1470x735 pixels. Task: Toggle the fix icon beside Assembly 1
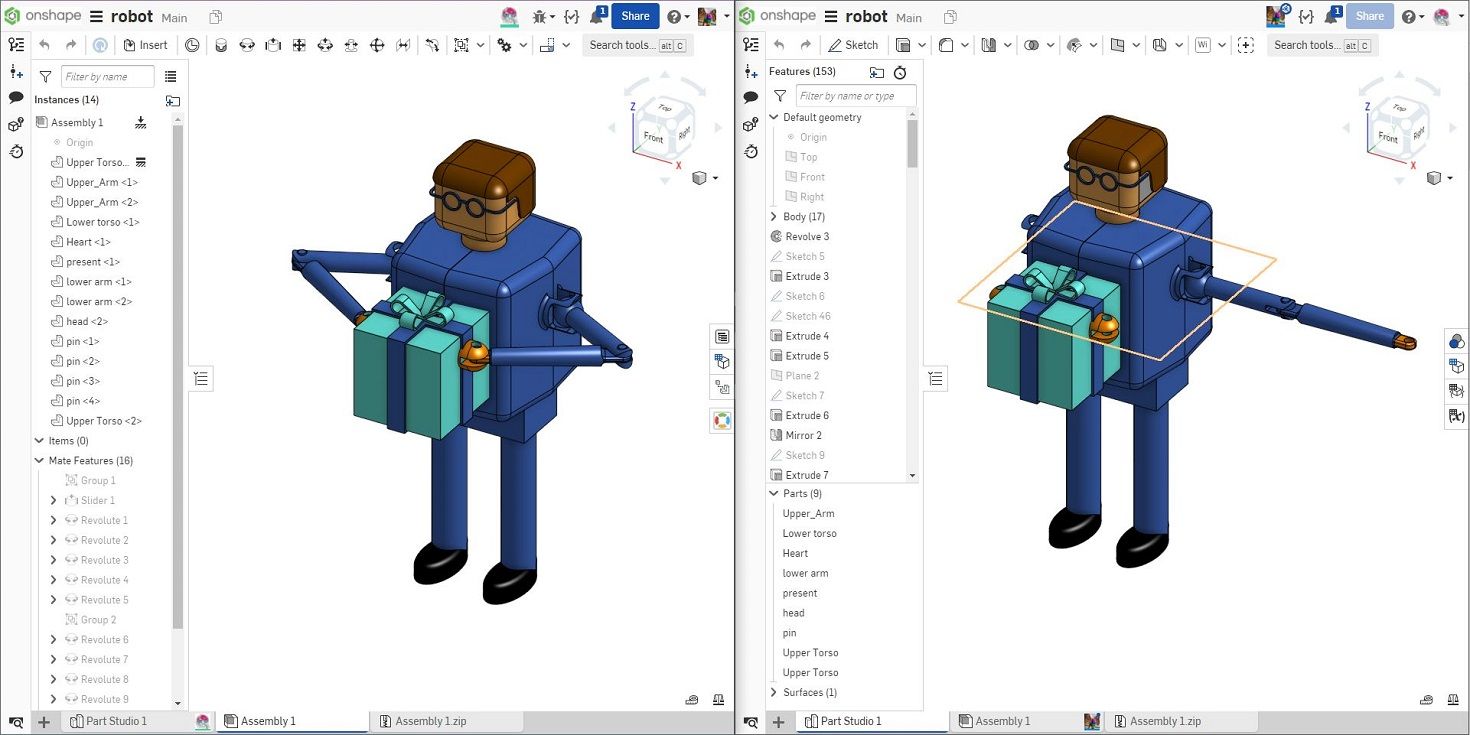coord(141,122)
